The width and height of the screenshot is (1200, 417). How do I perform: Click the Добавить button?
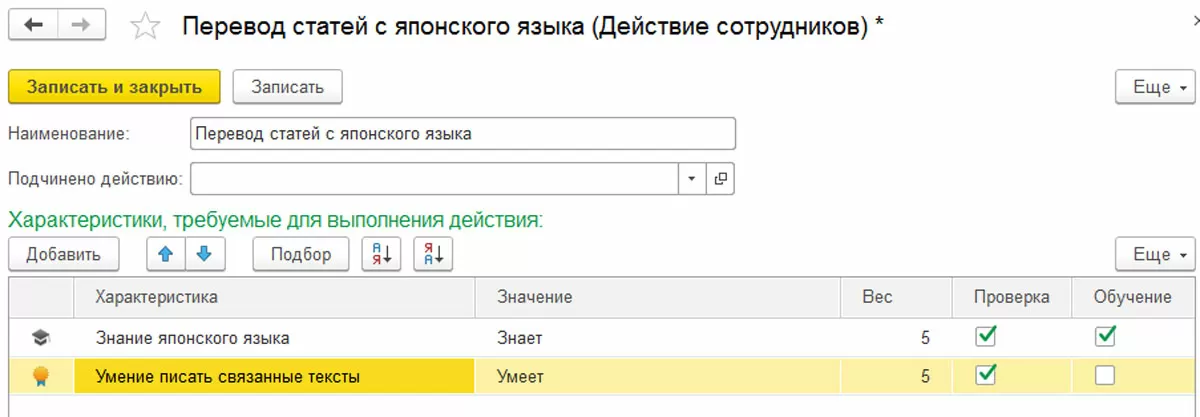63,254
